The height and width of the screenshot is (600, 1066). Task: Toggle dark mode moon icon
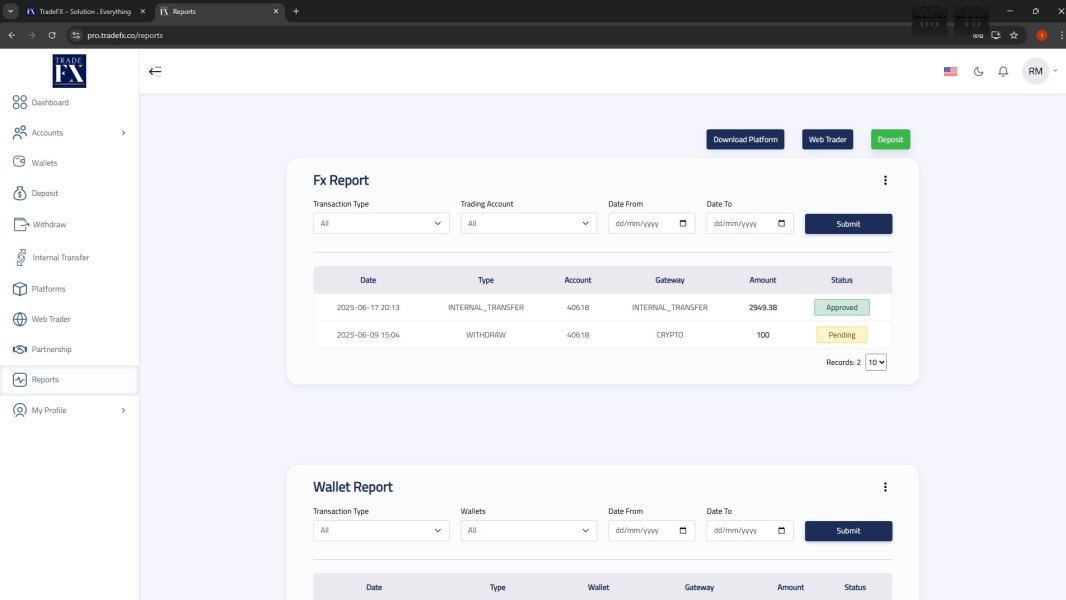[978, 71]
